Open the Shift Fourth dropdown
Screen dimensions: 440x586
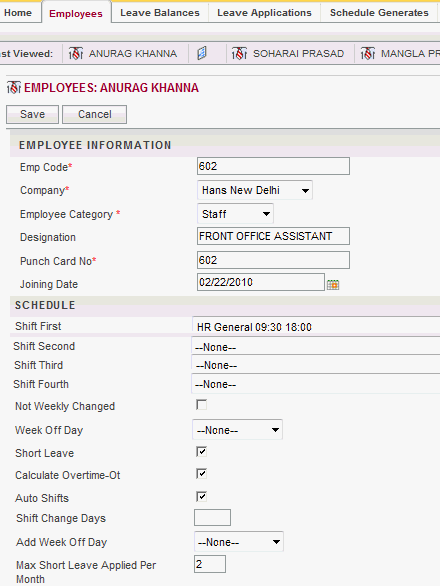(316, 384)
